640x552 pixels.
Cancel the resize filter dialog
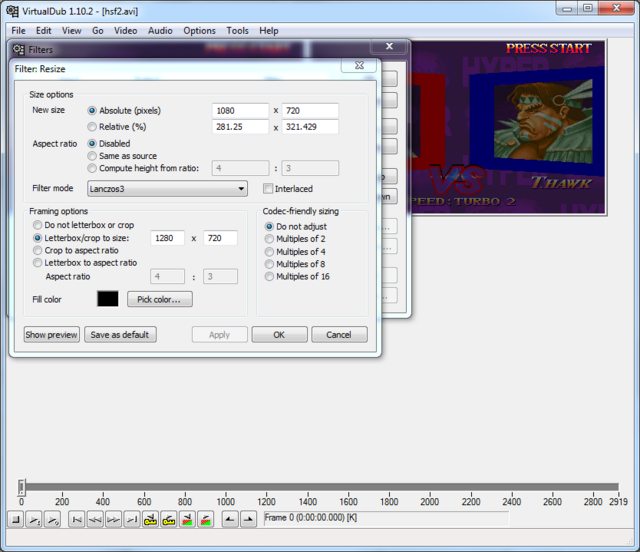[x=339, y=335]
